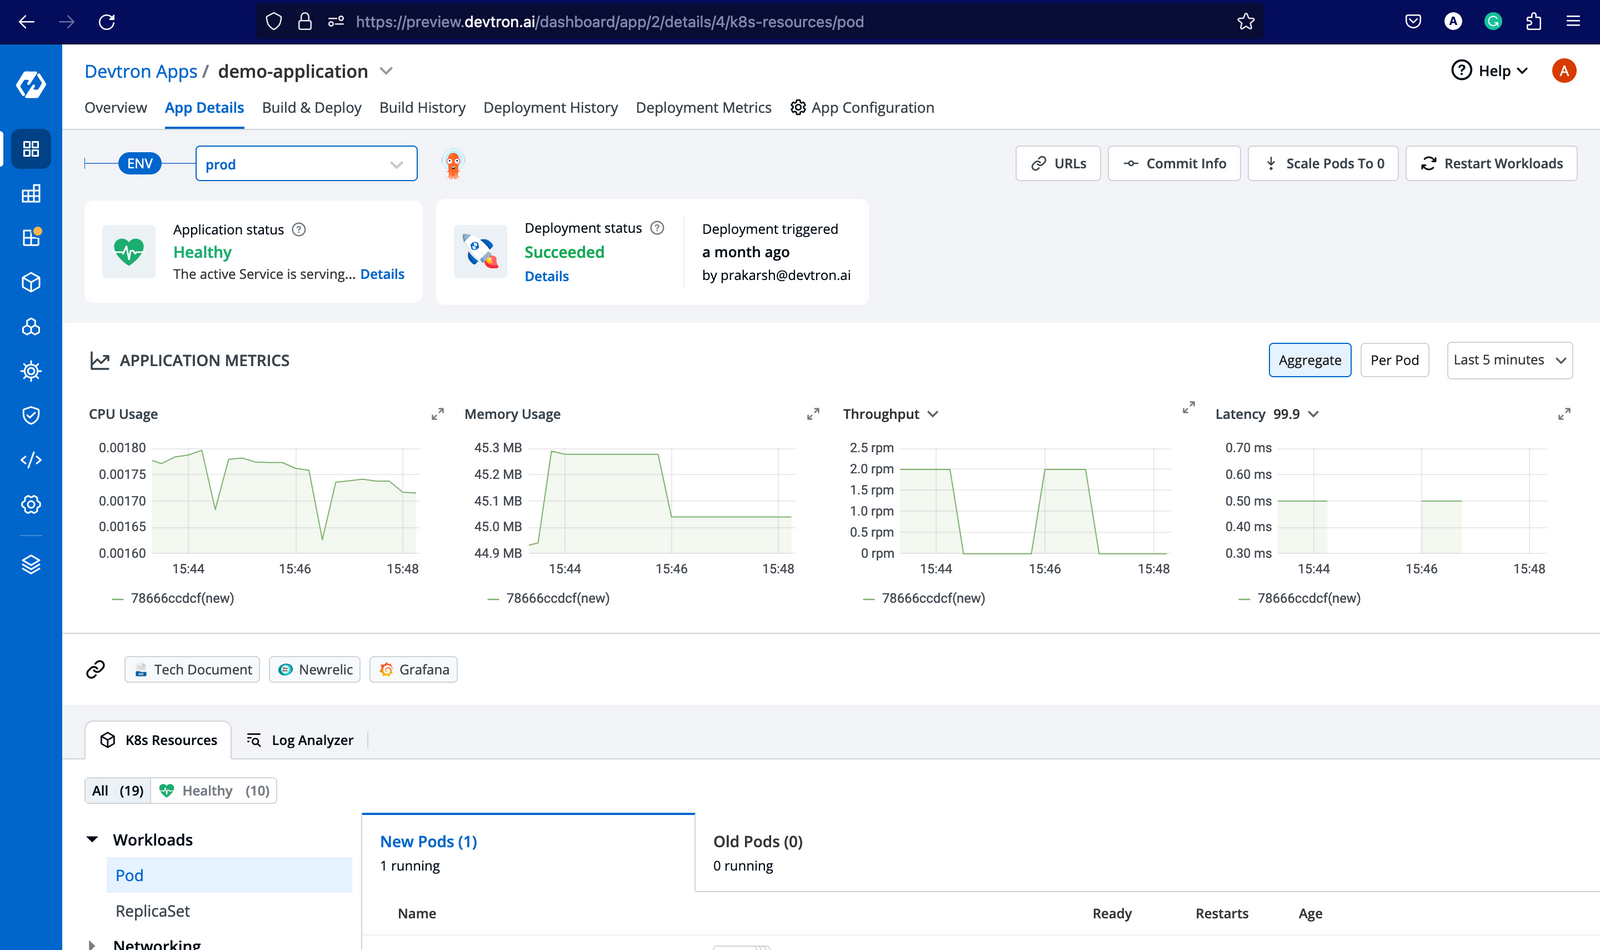Open the Grafana external link

[414, 670]
